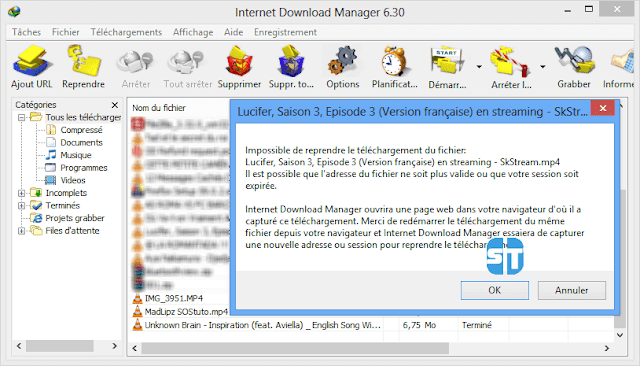Image resolution: width=640 pixels, height=366 pixels.
Task: Select the Documents category
Action: click(x=81, y=142)
